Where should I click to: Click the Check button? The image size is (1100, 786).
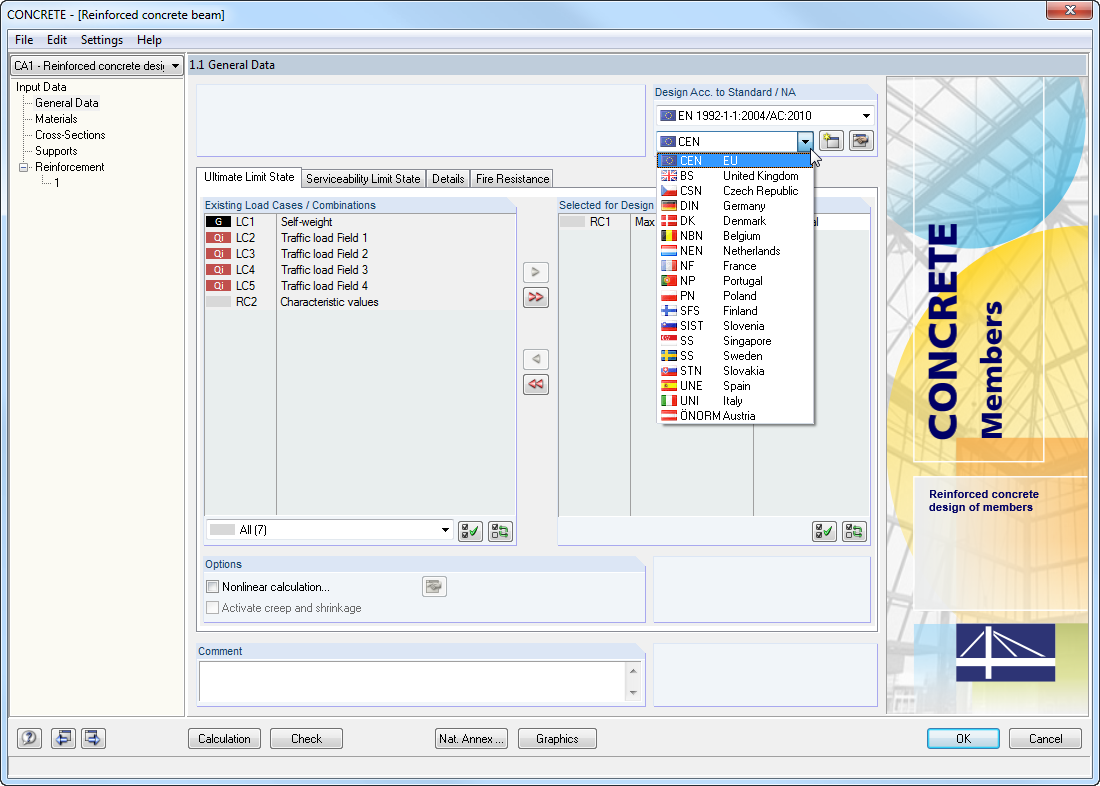307,738
